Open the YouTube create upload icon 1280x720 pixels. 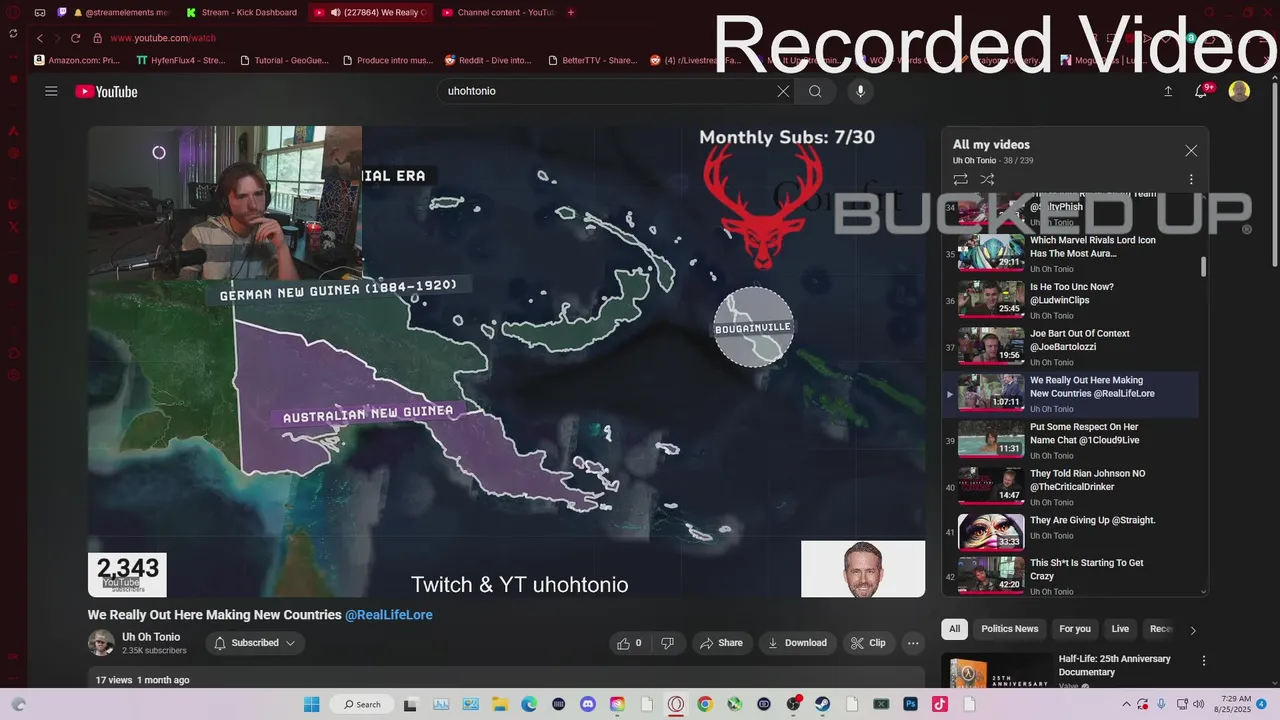click(1168, 91)
